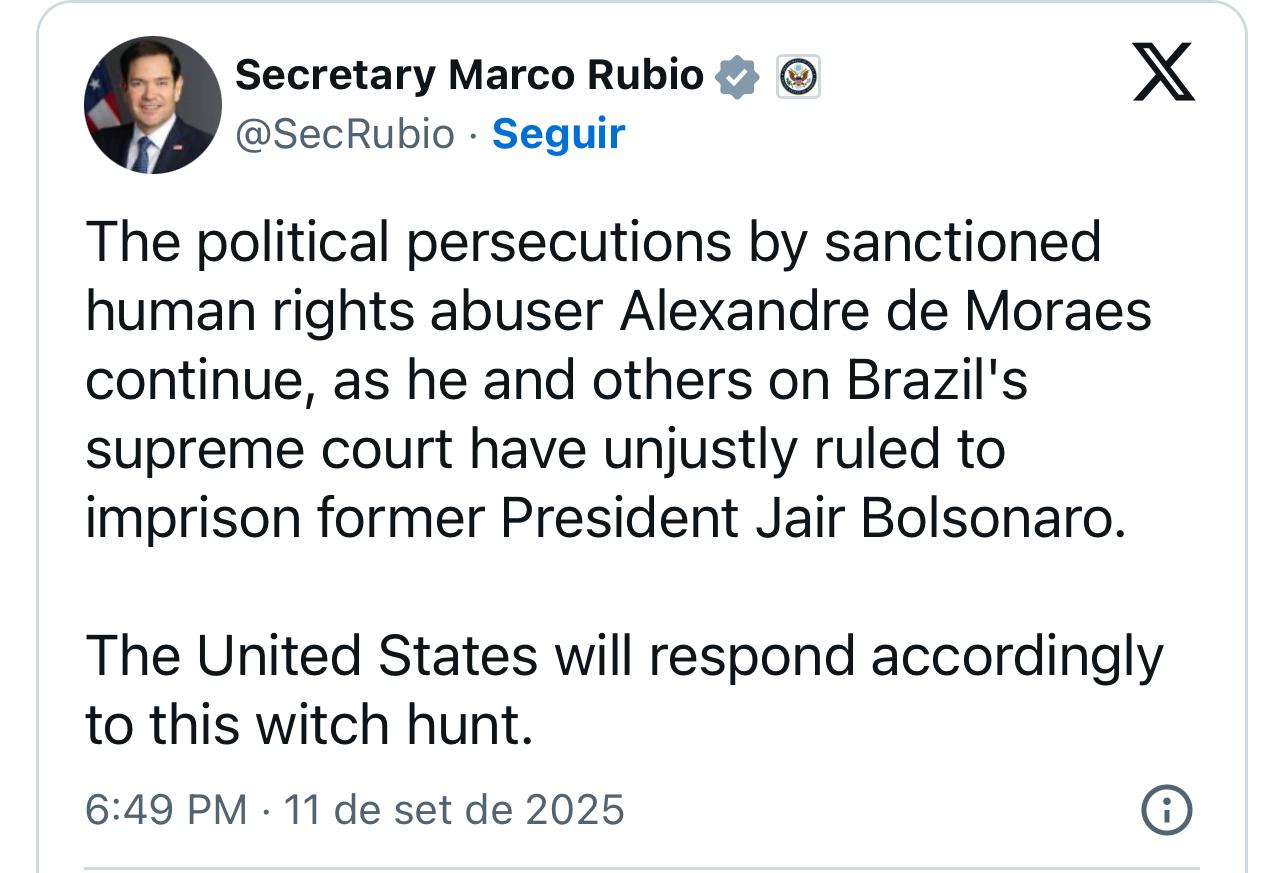Click the State Department seal badge

point(798,76)
